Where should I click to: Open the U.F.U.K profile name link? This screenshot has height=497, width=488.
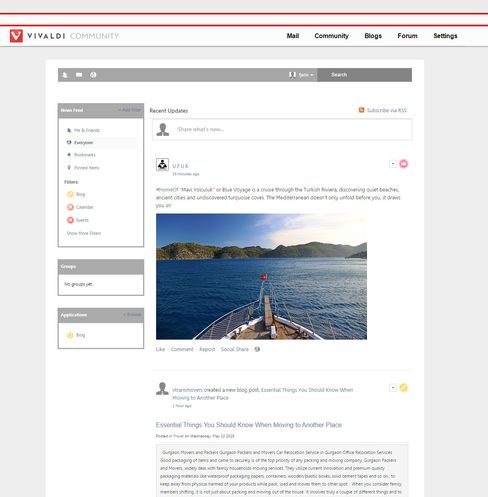pyautogui.click(x=180, y=166)
